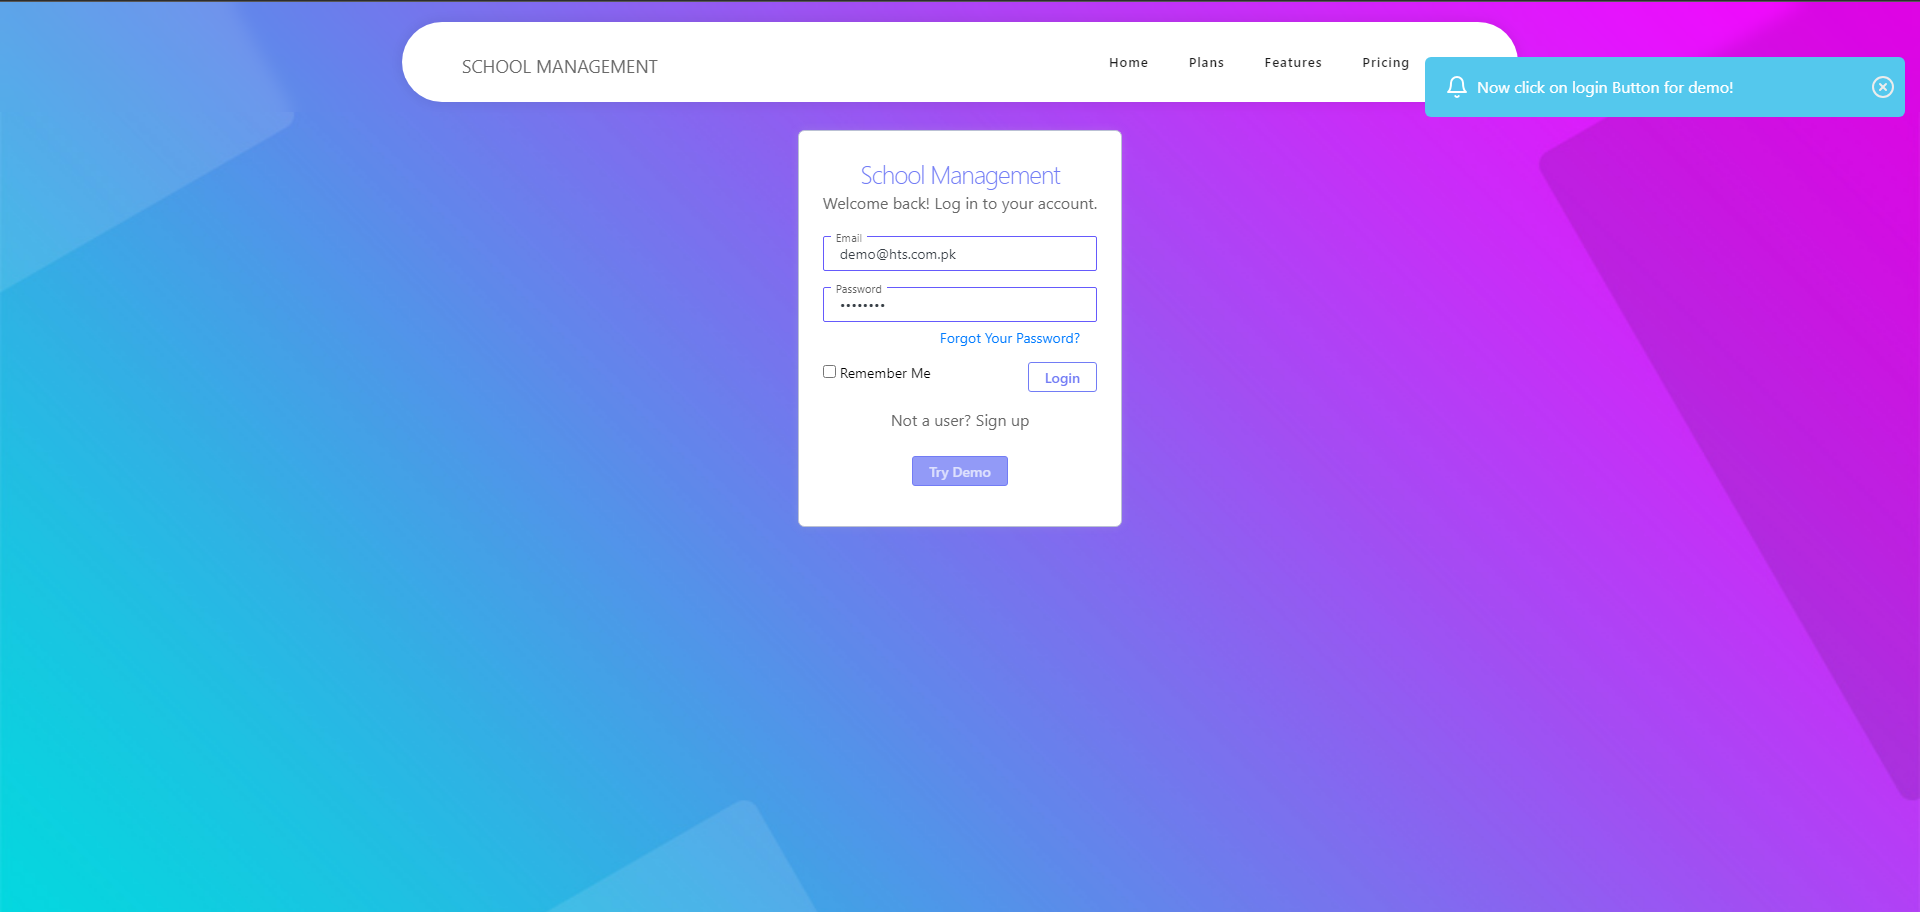
Task: Click the Try Demo button
Action: 960,471
